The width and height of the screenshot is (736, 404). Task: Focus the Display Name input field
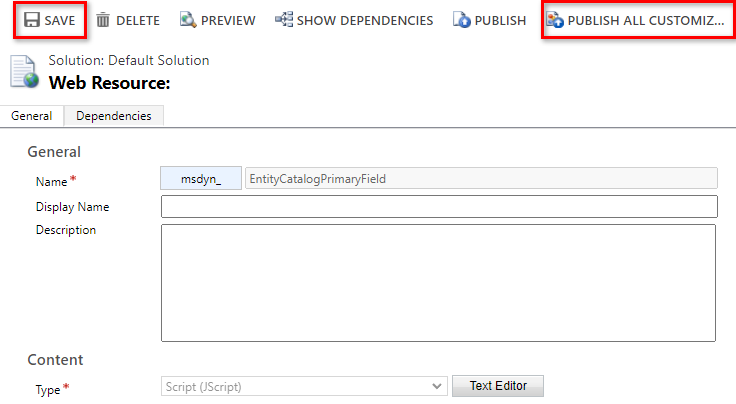coord(439,206)
